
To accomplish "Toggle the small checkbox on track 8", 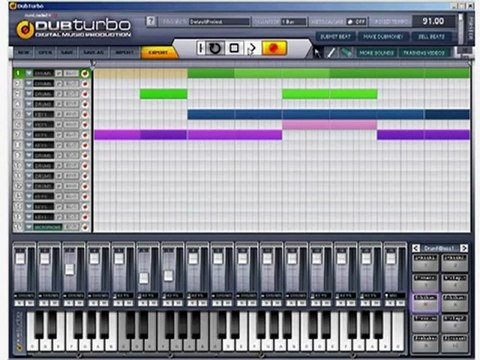I will 59,145.
